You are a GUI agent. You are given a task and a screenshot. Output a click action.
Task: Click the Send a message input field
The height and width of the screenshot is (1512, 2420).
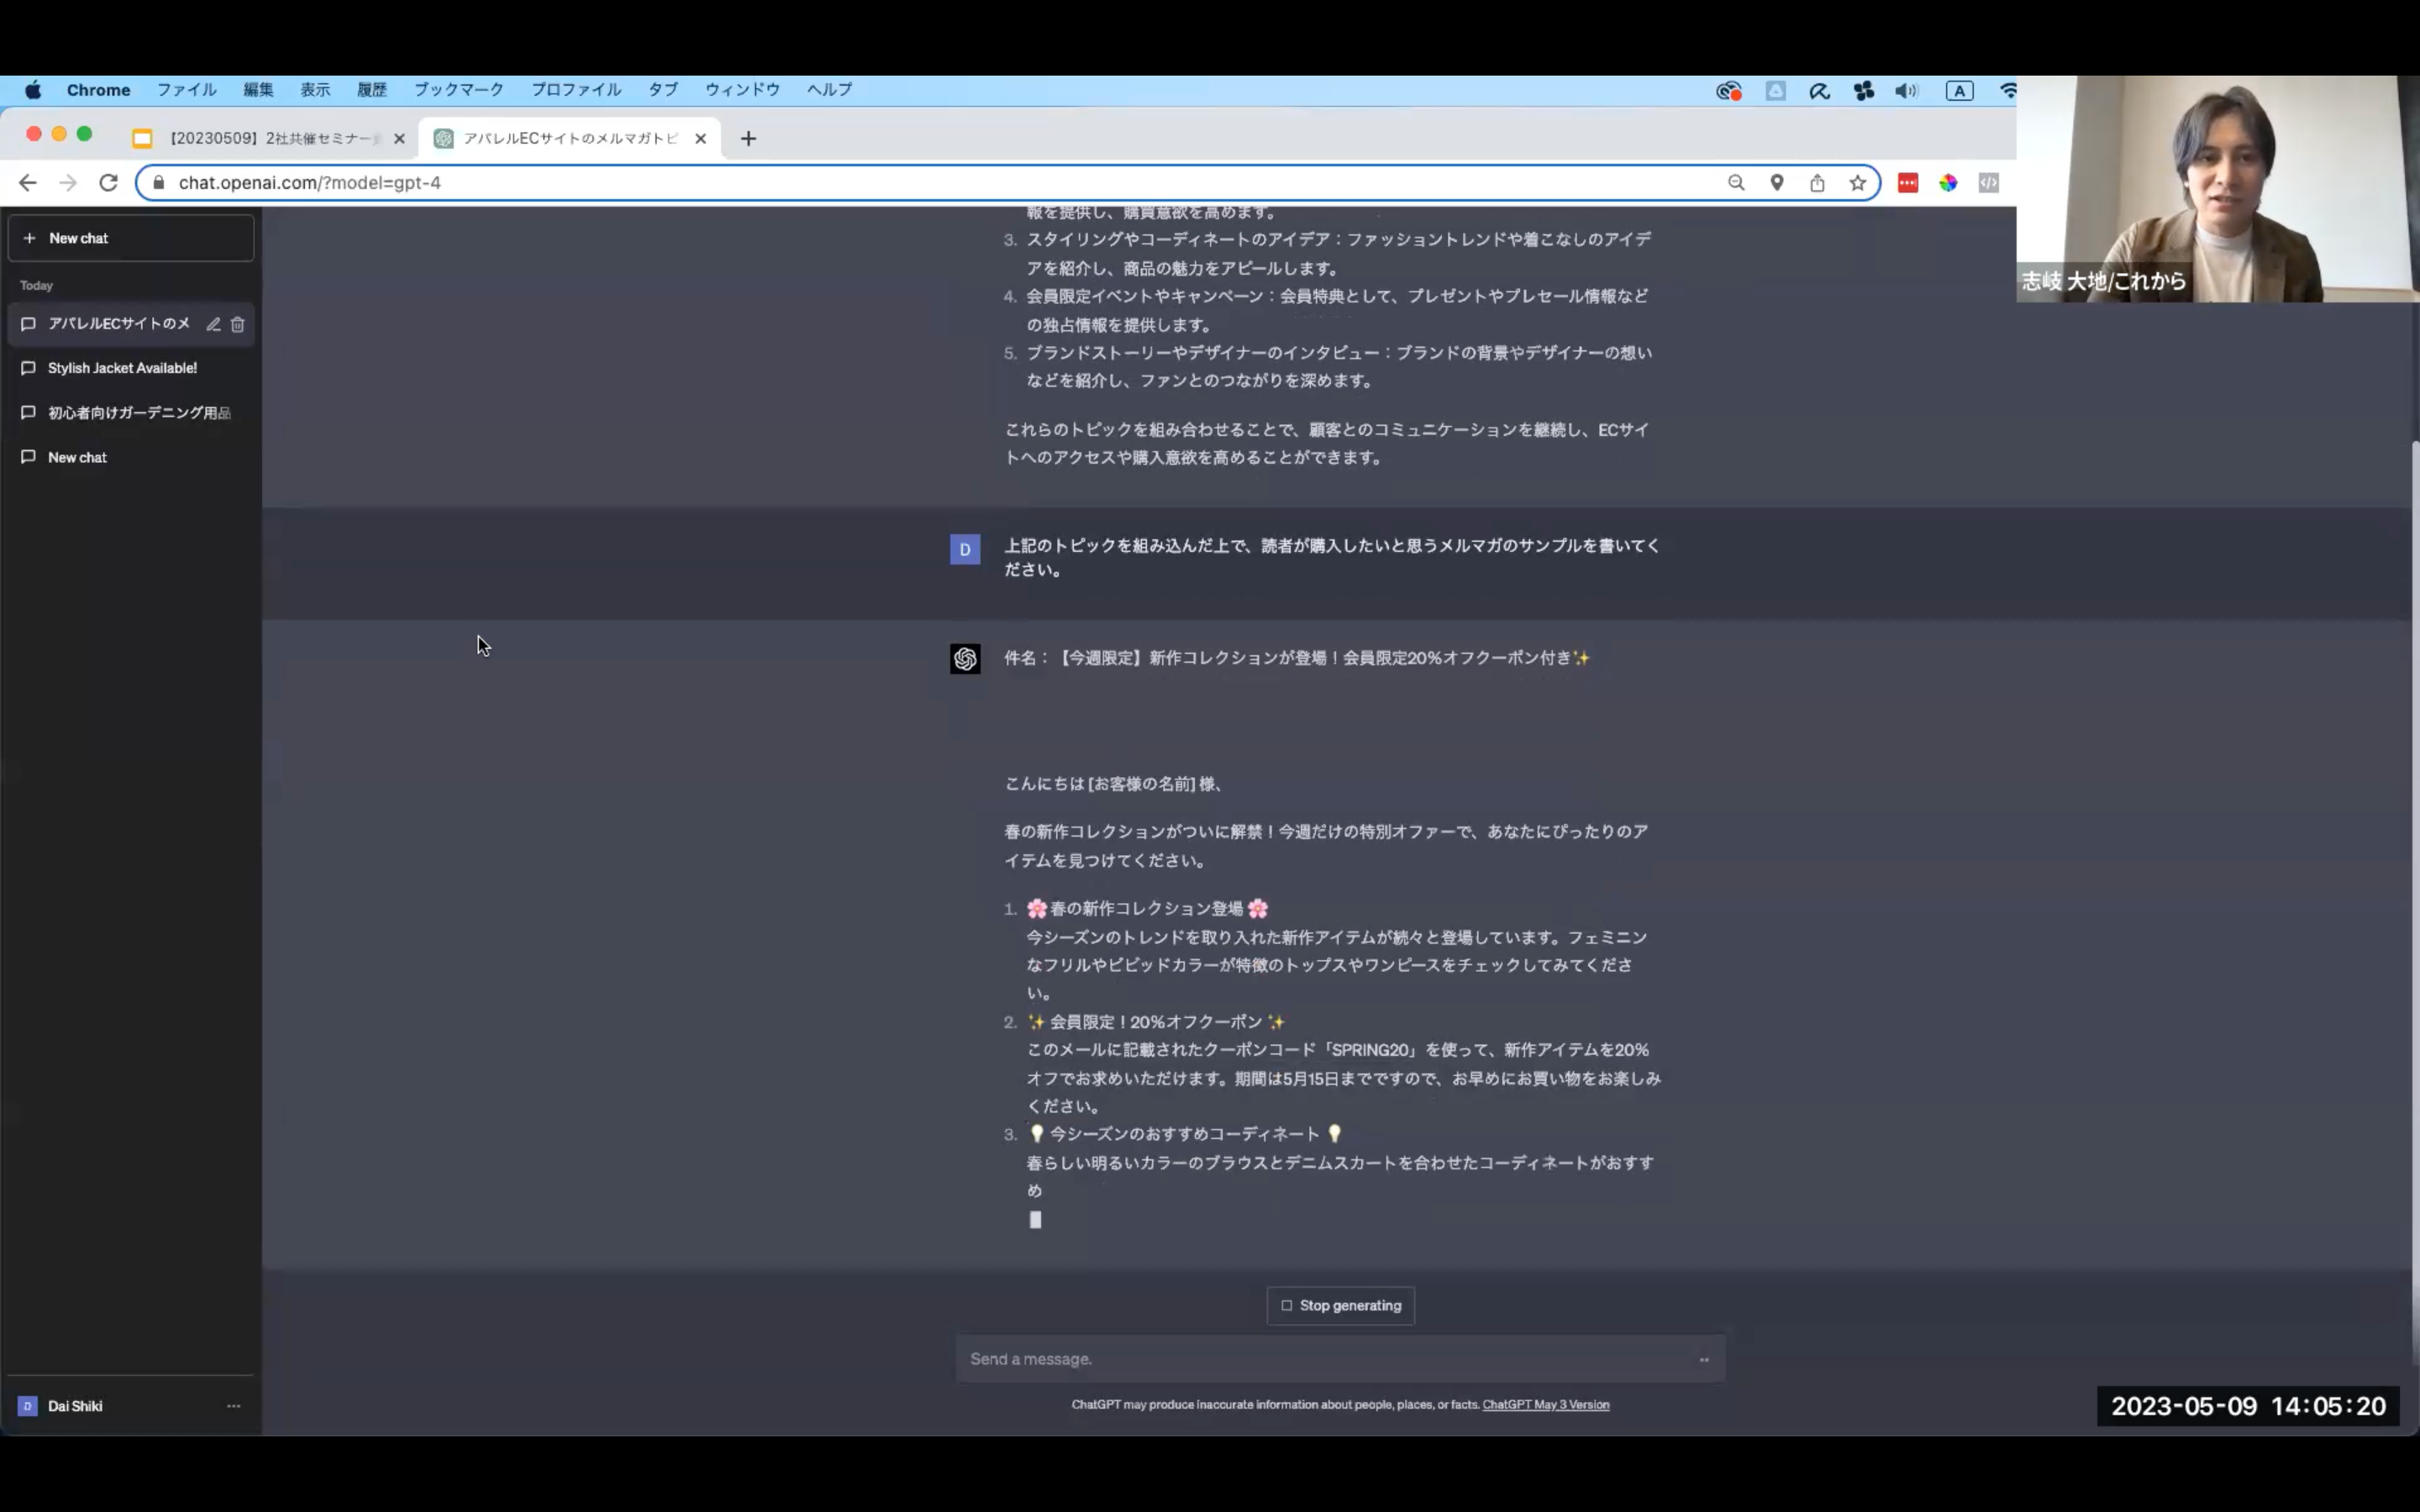pos(1320,1359)
